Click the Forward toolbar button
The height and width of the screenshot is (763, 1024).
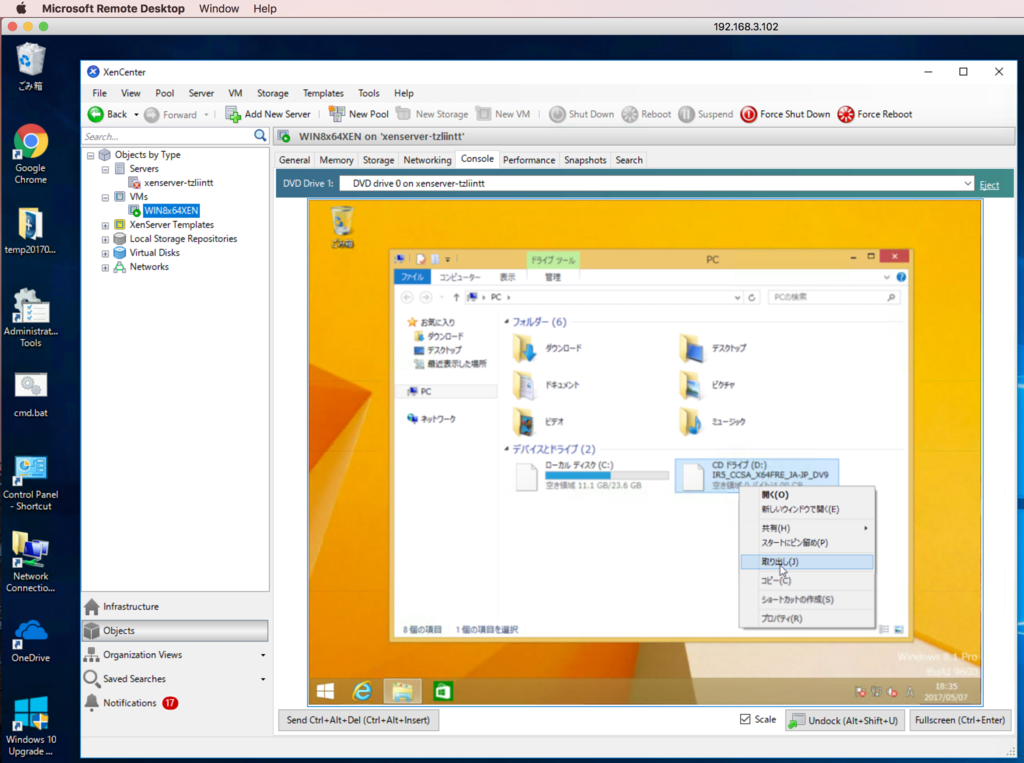(x=171, y=114)
